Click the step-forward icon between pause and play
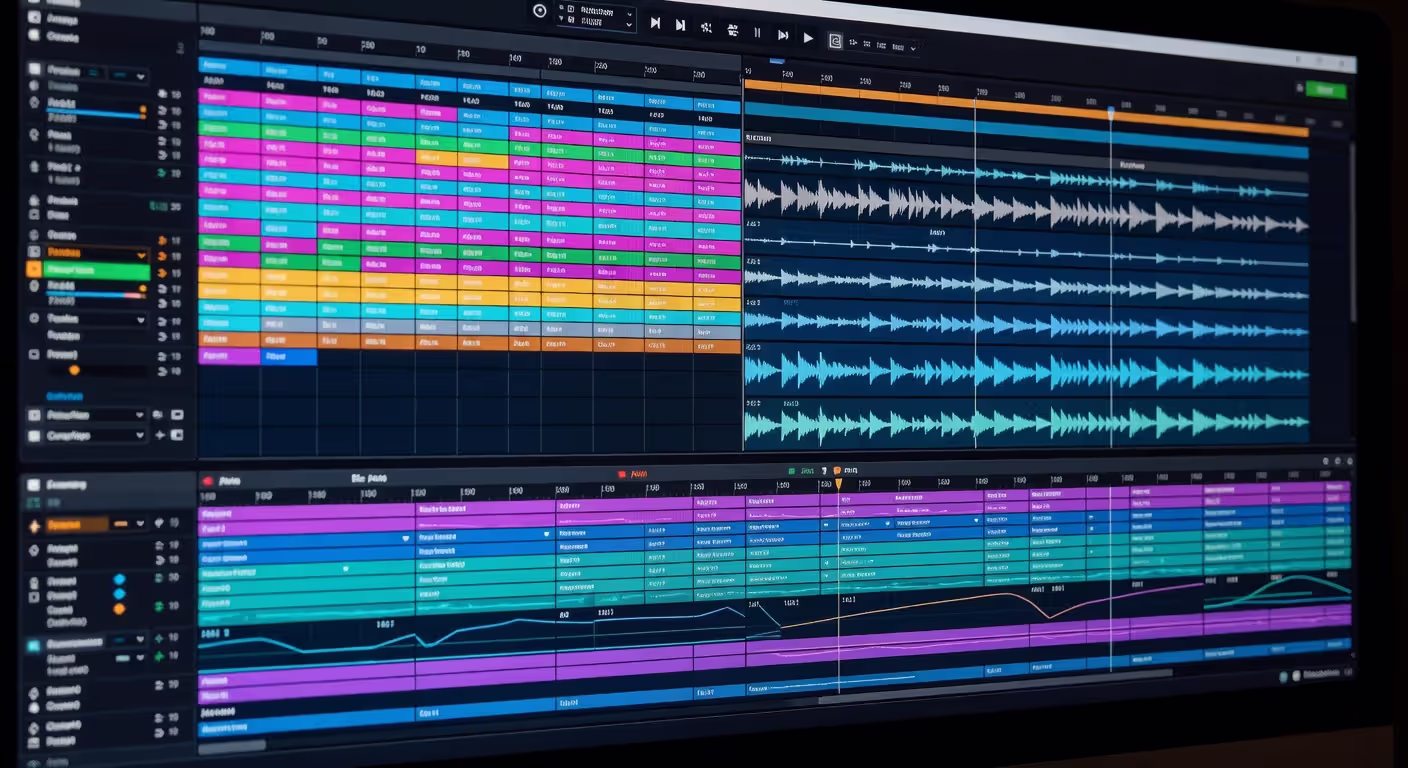 pos(783,35)
